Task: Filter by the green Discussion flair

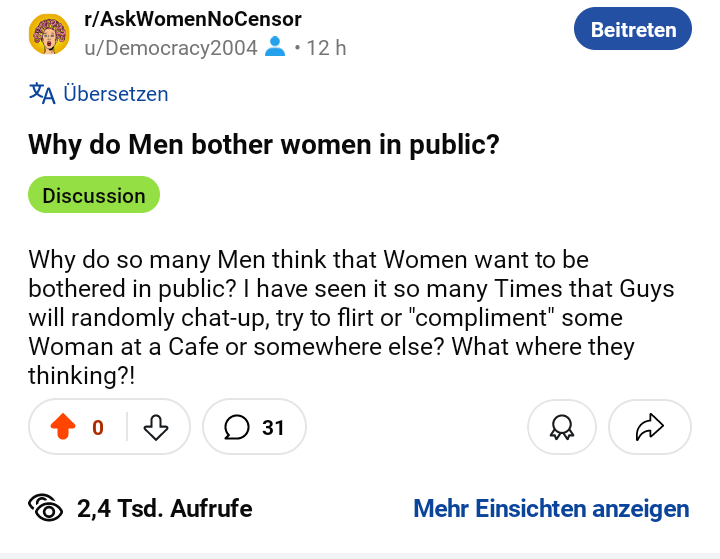Action: (x=94, y=195)
